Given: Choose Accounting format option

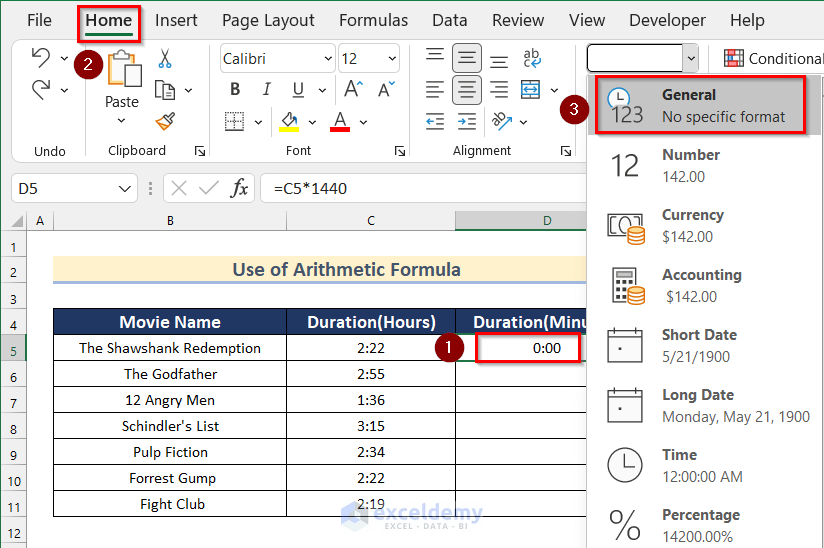Looking at the screenshot, I should pos(704,285).
